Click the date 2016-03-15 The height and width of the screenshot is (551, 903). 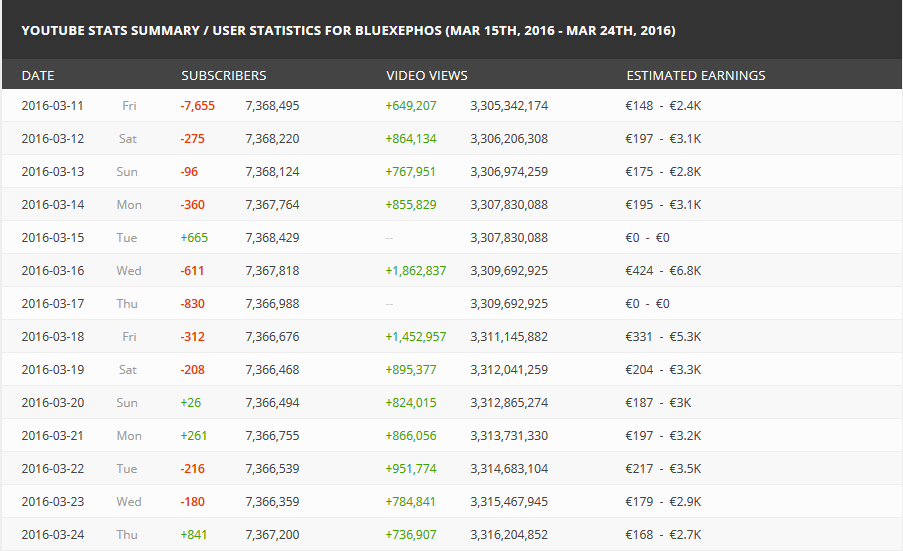pyautogui.click(x=52, y=238)
